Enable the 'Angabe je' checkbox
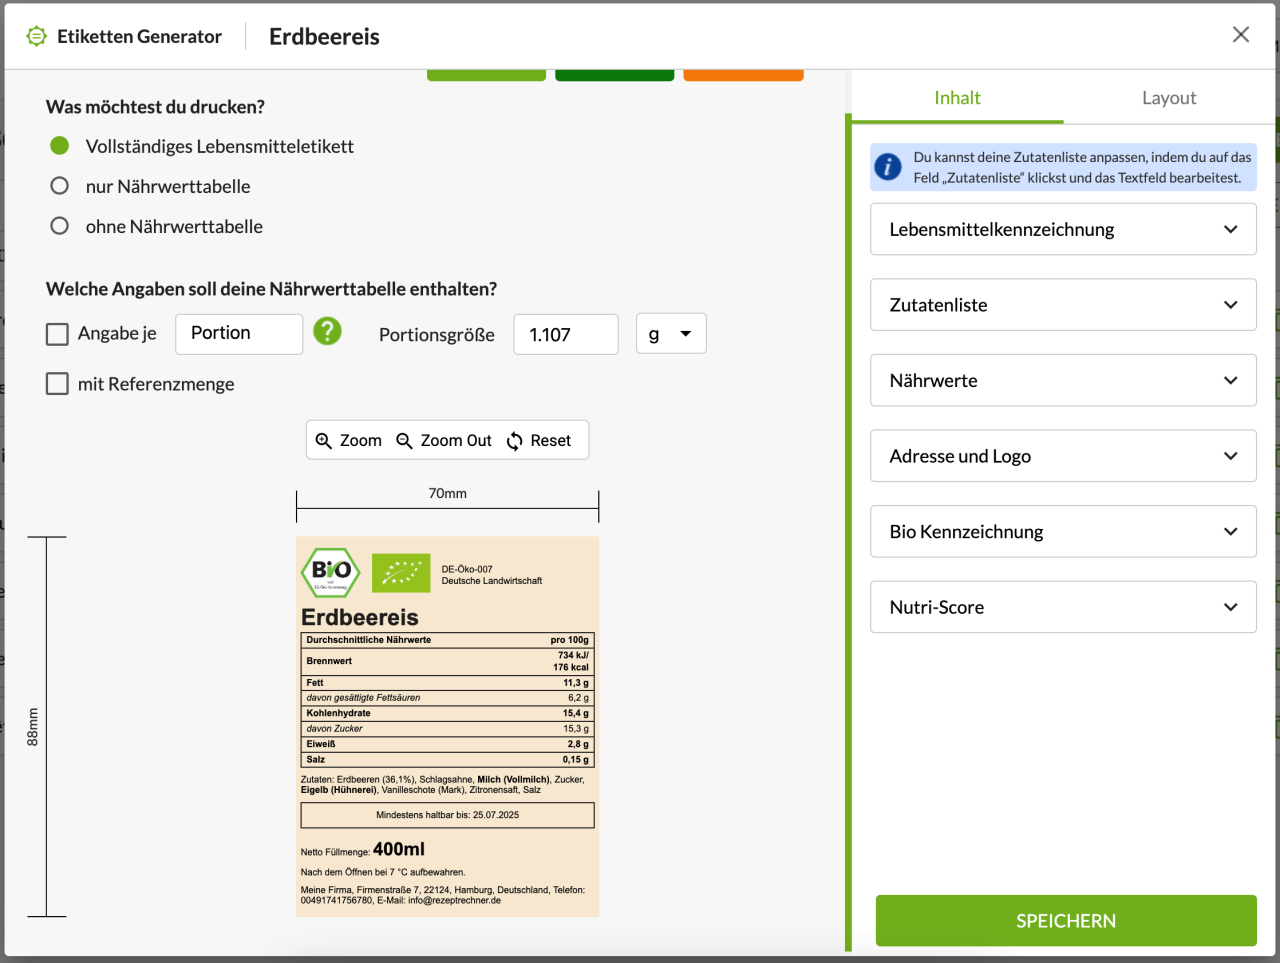Screen dimensions: 1280x963 pyautogui.click(x=57, y=333)
